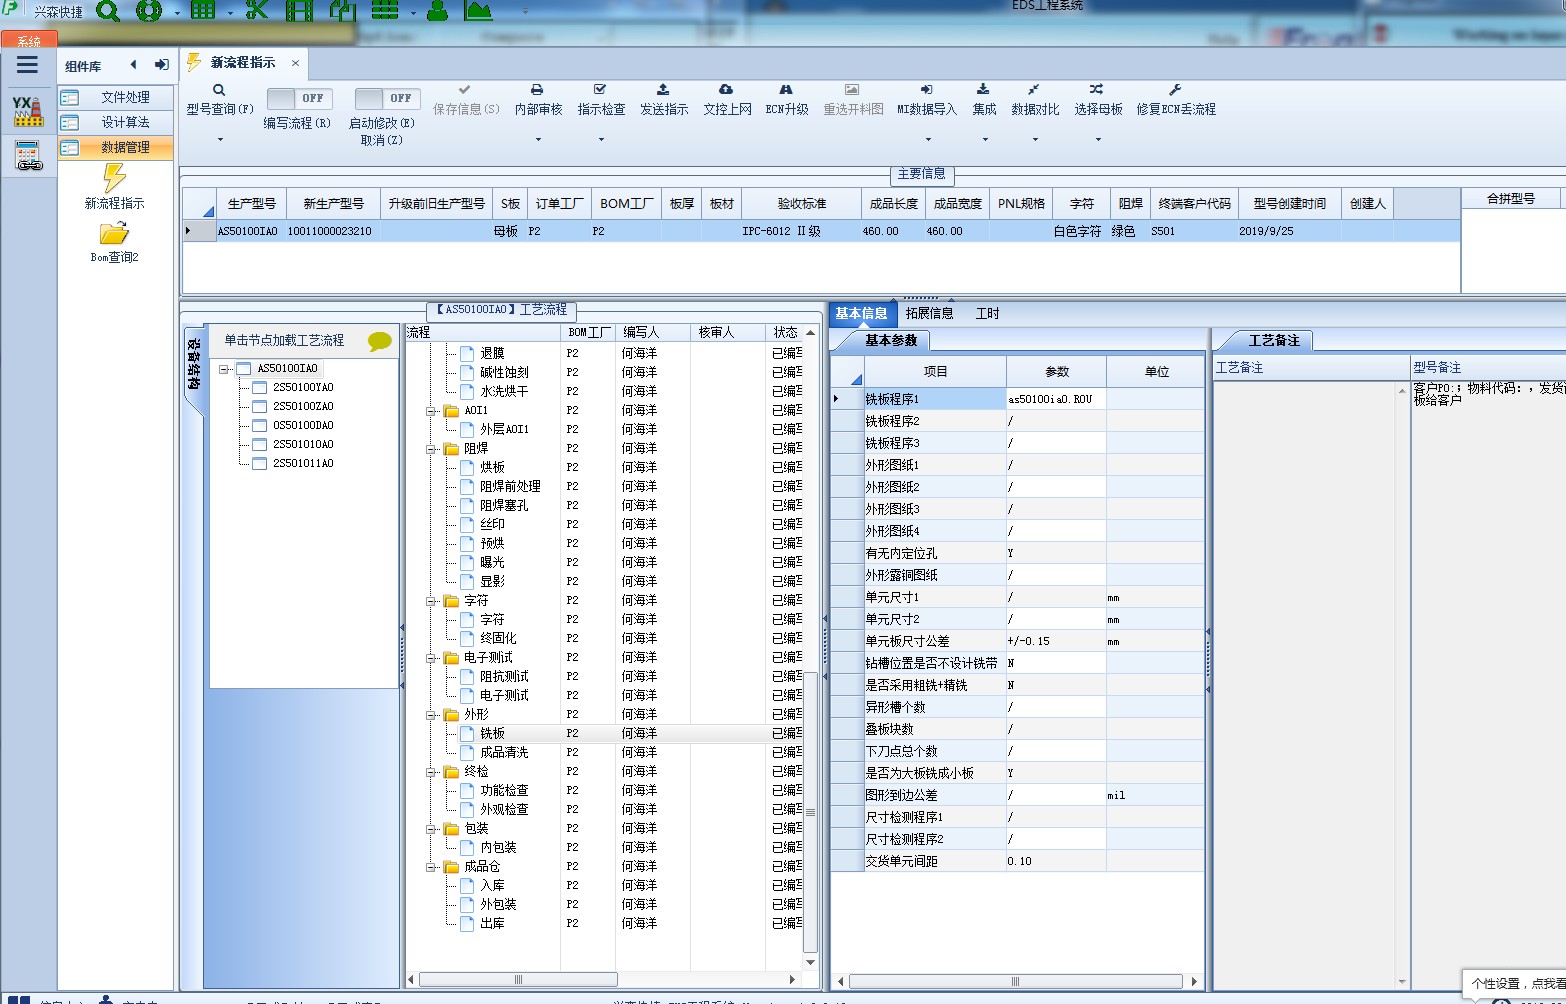The height and width of the screenshot is (1004, 1566).
Task: Click the 指示检查 toolbar icon
Action: 600,90
